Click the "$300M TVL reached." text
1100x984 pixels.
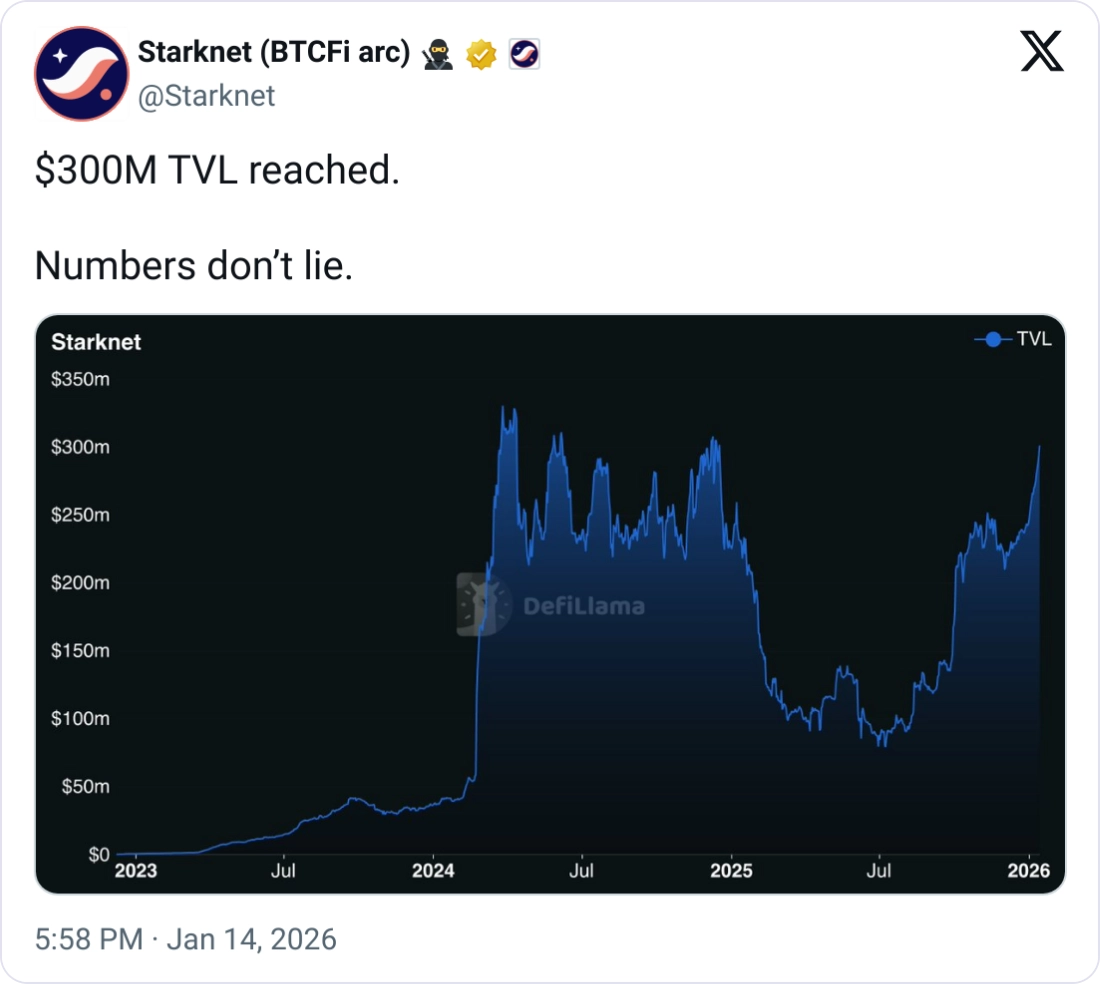point(217,170)
